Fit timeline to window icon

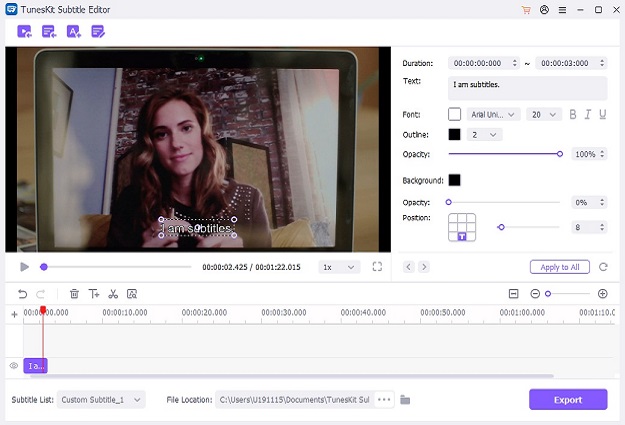pyautogui.click(x=514, y=294)
